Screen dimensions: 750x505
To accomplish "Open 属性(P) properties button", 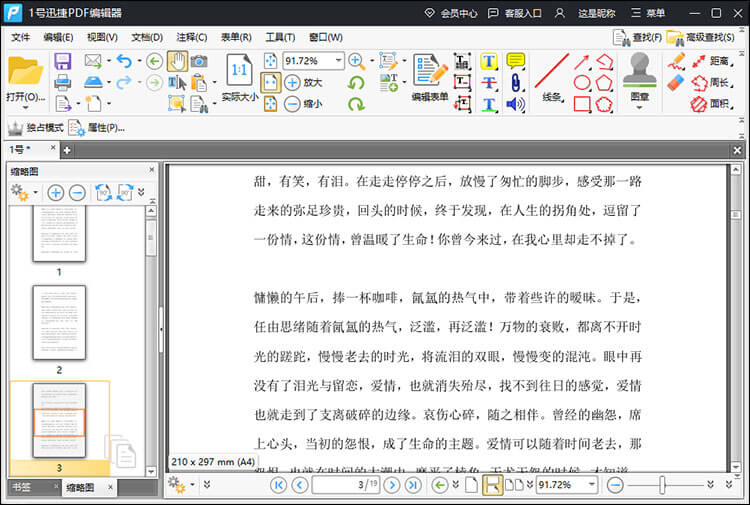I will click(97, 128).
